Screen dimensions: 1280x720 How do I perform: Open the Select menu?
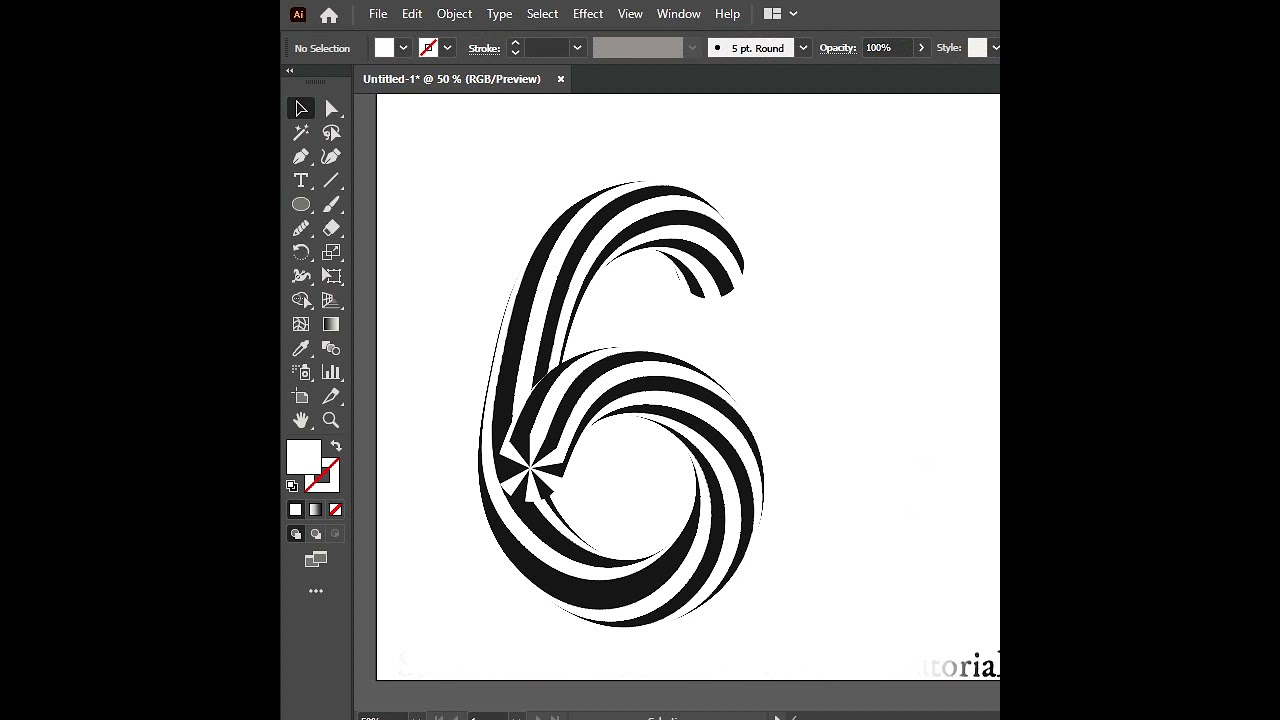coord(542,14)
